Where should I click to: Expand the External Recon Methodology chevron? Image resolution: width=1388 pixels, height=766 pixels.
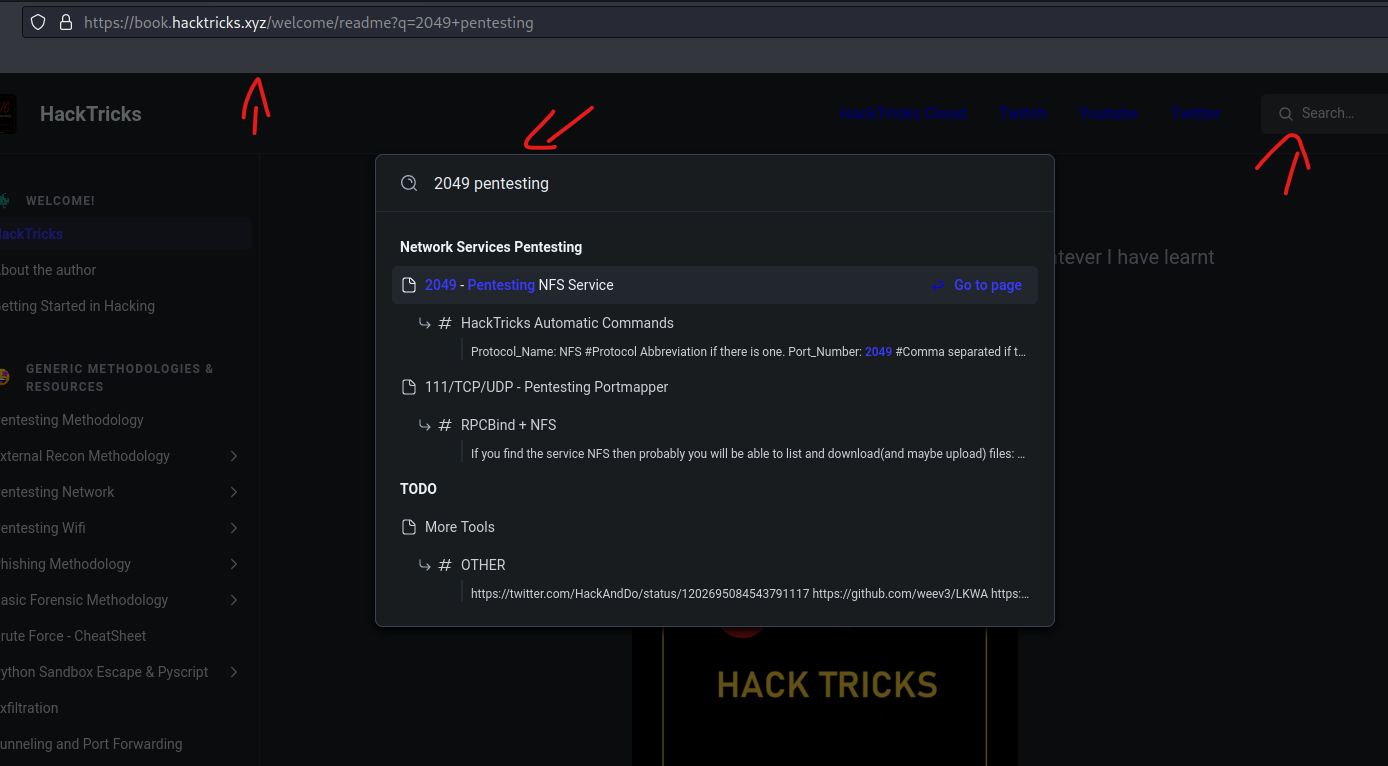pyautogui.click(x=234, y=456)
